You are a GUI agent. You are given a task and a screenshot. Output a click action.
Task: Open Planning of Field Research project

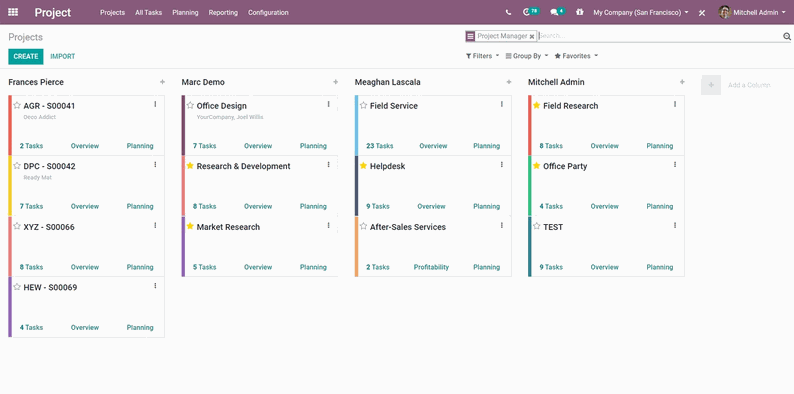pos(660,146)
